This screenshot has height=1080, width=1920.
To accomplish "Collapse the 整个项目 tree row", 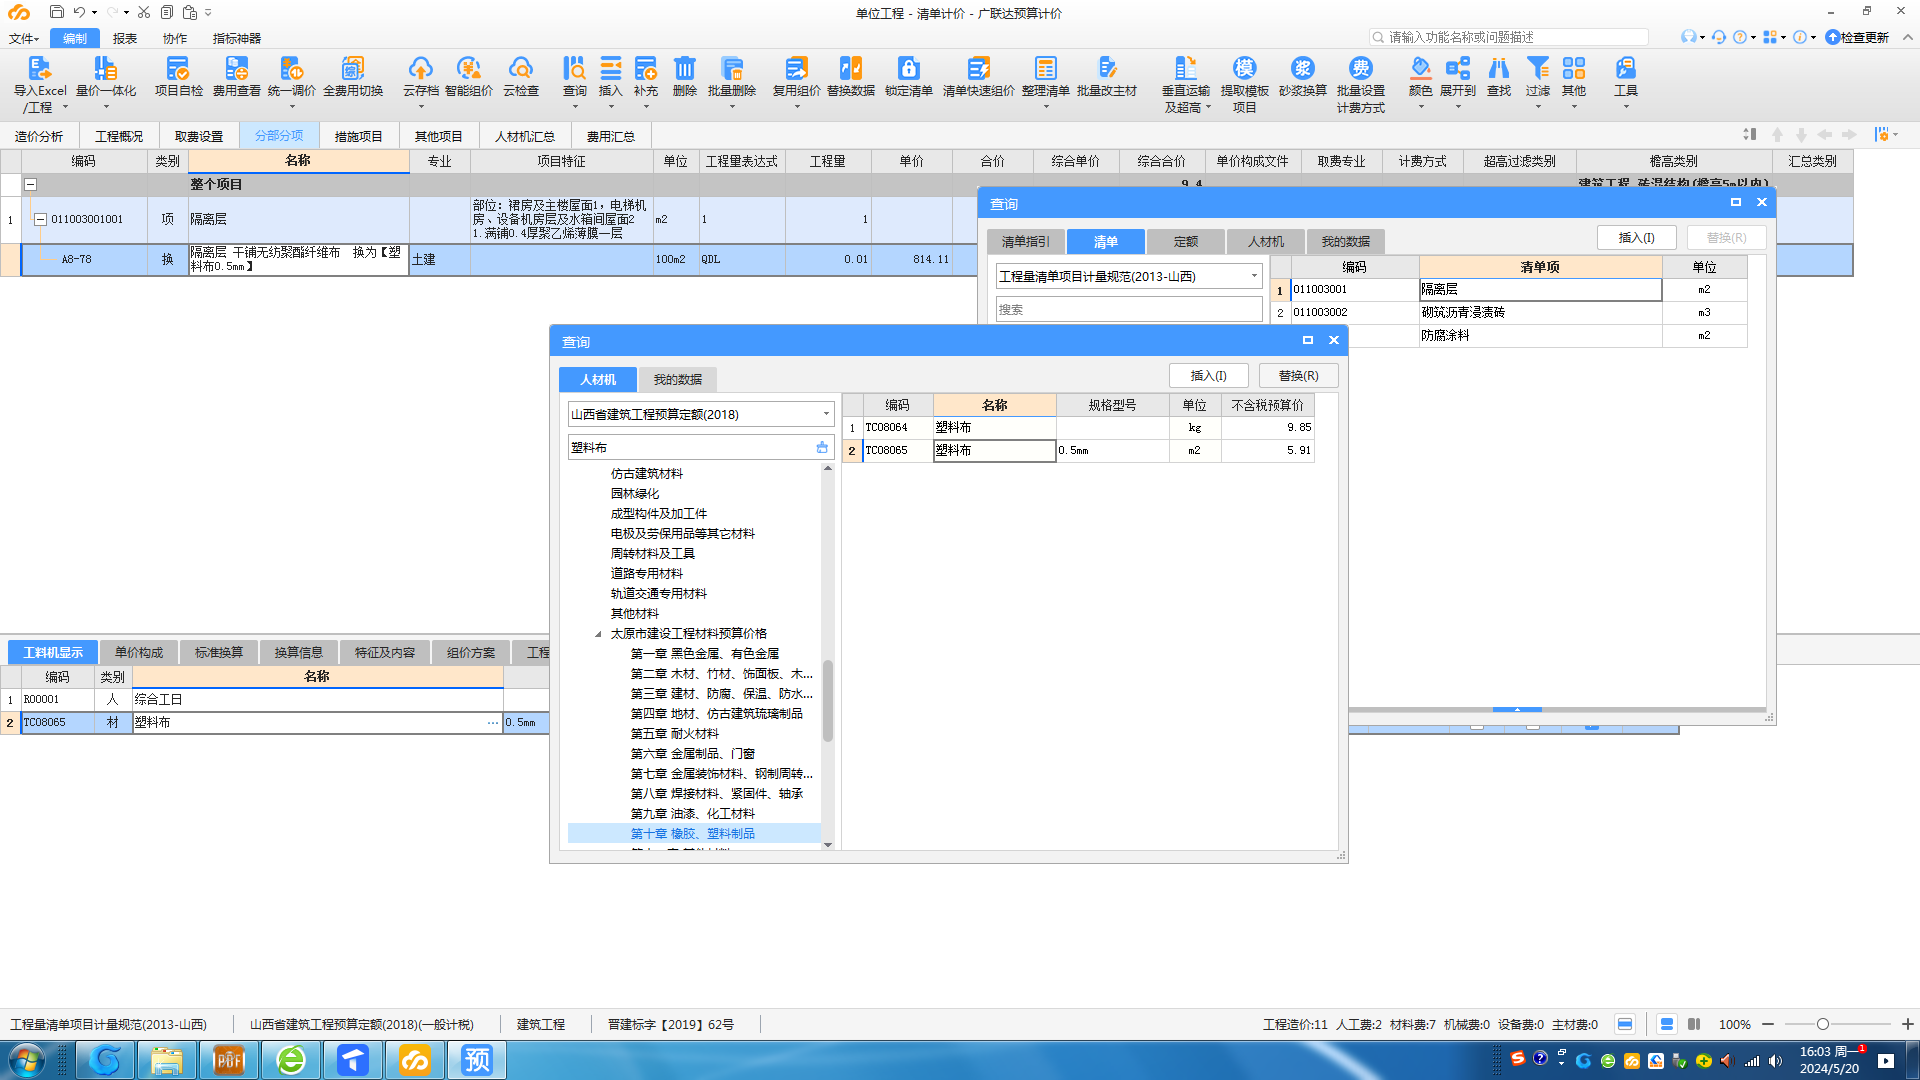I will point(30,184).
